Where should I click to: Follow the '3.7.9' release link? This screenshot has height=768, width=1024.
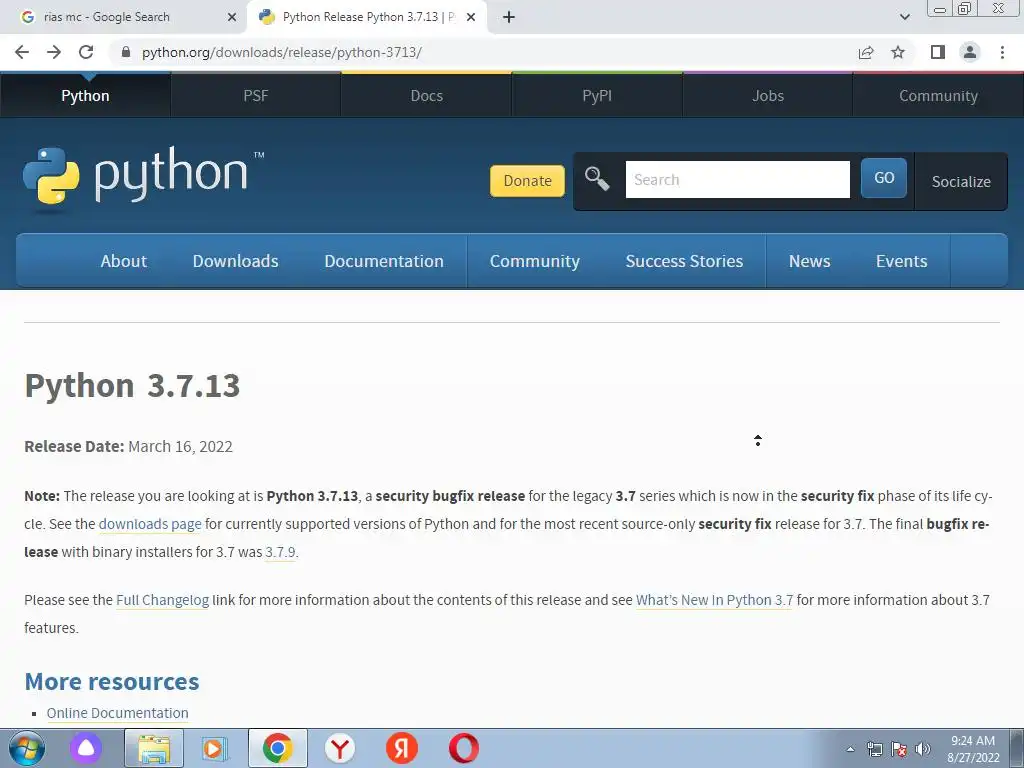coord(280,552)
